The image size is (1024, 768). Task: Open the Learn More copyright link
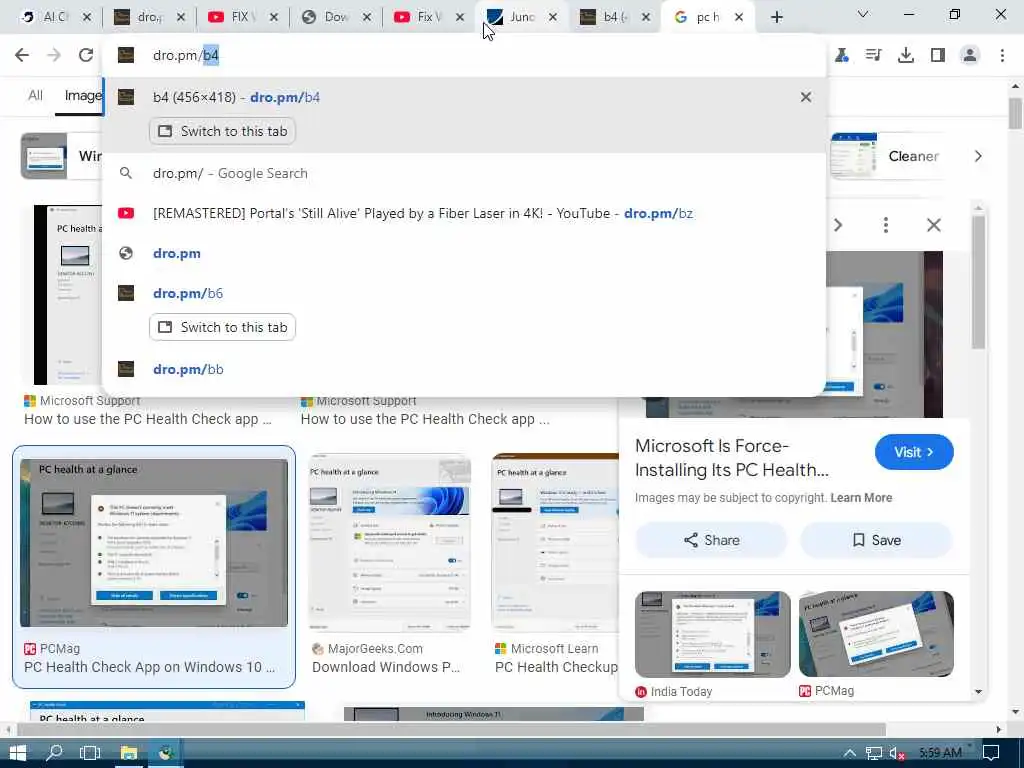coord(861,498)
